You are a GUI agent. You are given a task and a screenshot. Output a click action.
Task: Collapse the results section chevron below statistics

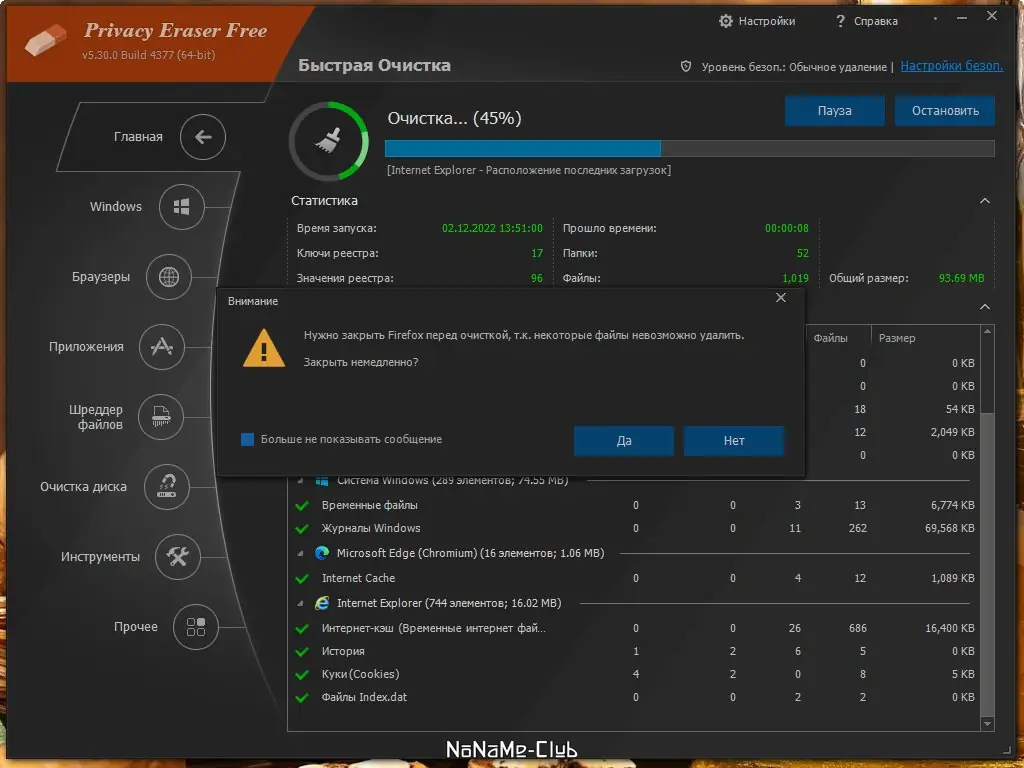985,306
